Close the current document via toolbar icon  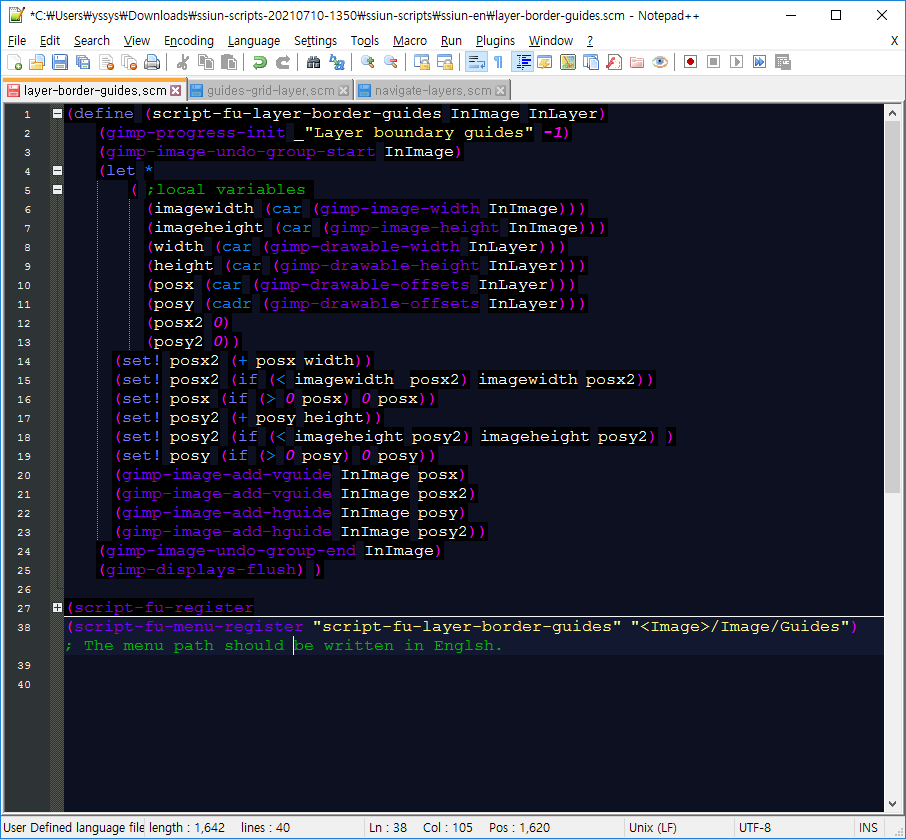point(106,62)
